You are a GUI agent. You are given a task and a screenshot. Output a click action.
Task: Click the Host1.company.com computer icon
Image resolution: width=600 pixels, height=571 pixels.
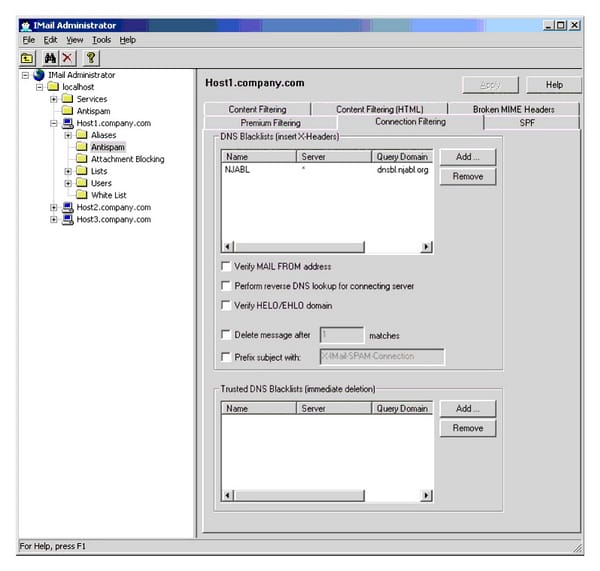68,123
